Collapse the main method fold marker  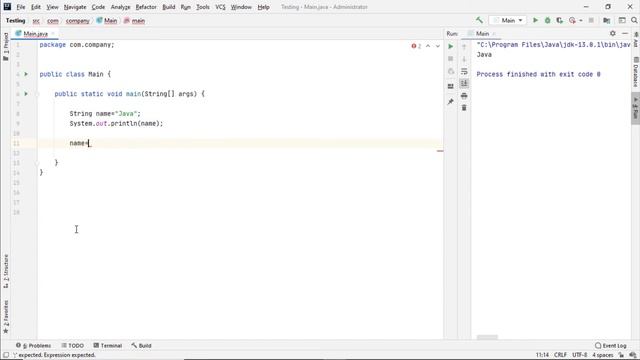click(x=37, y=94)
